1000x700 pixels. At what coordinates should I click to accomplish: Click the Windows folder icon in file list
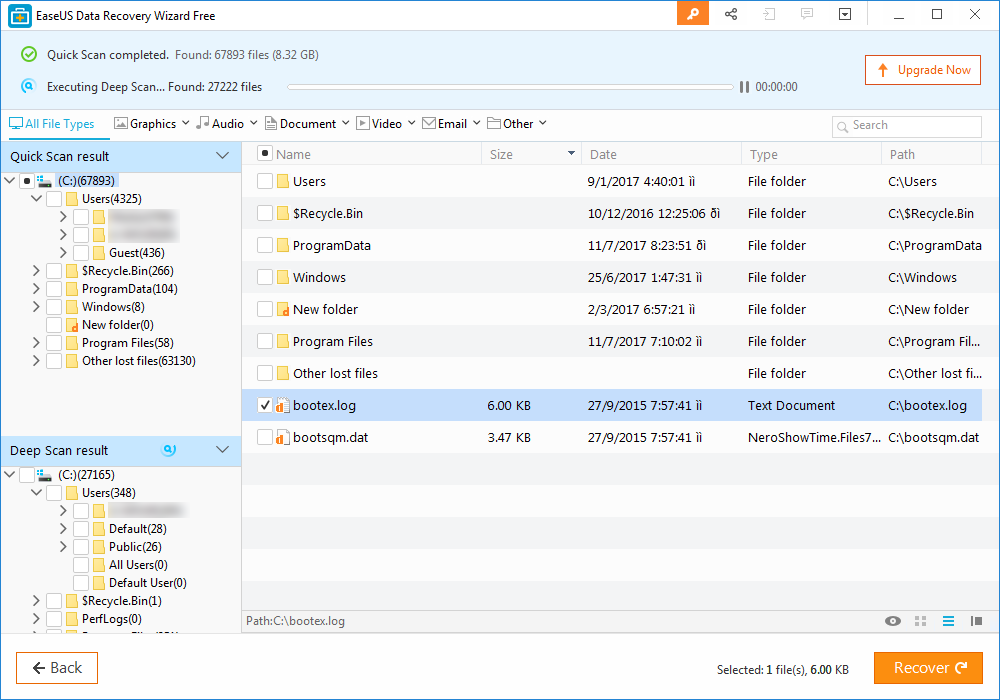[283, 277]
